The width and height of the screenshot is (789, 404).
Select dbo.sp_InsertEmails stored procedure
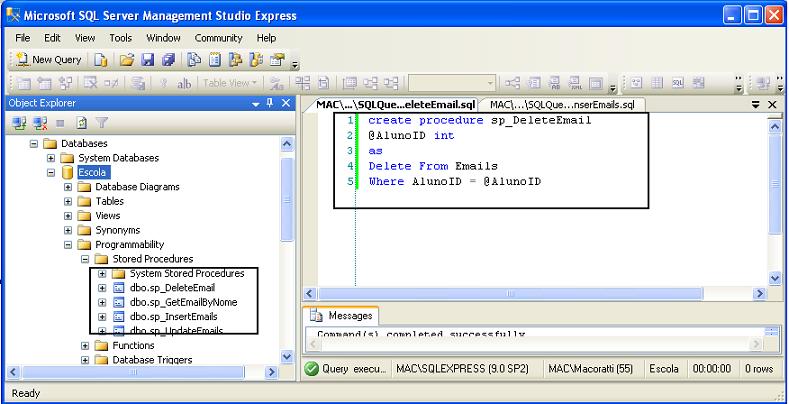pos(174,317)
